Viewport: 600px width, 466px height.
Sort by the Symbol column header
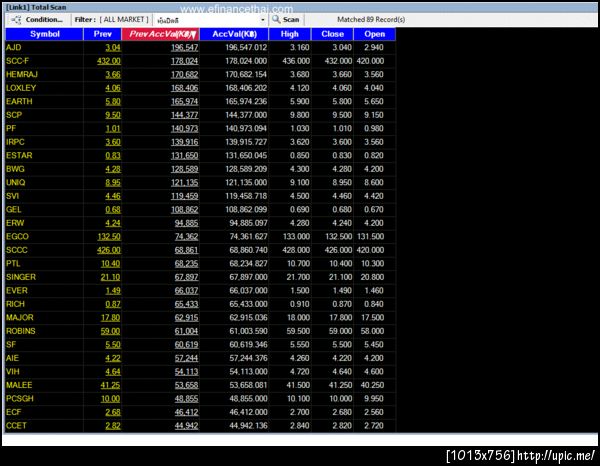44,34
